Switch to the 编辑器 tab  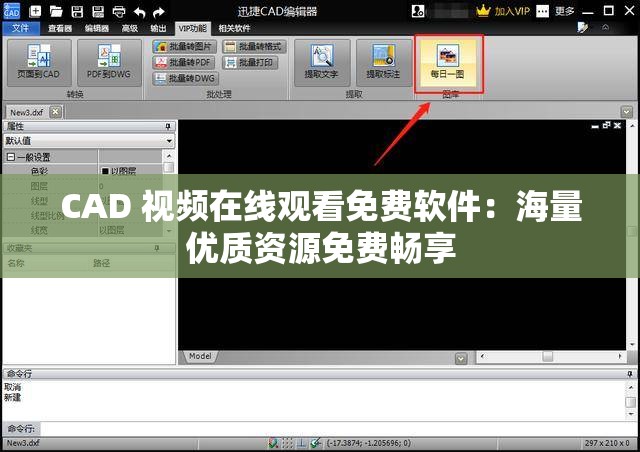point(97,28)
